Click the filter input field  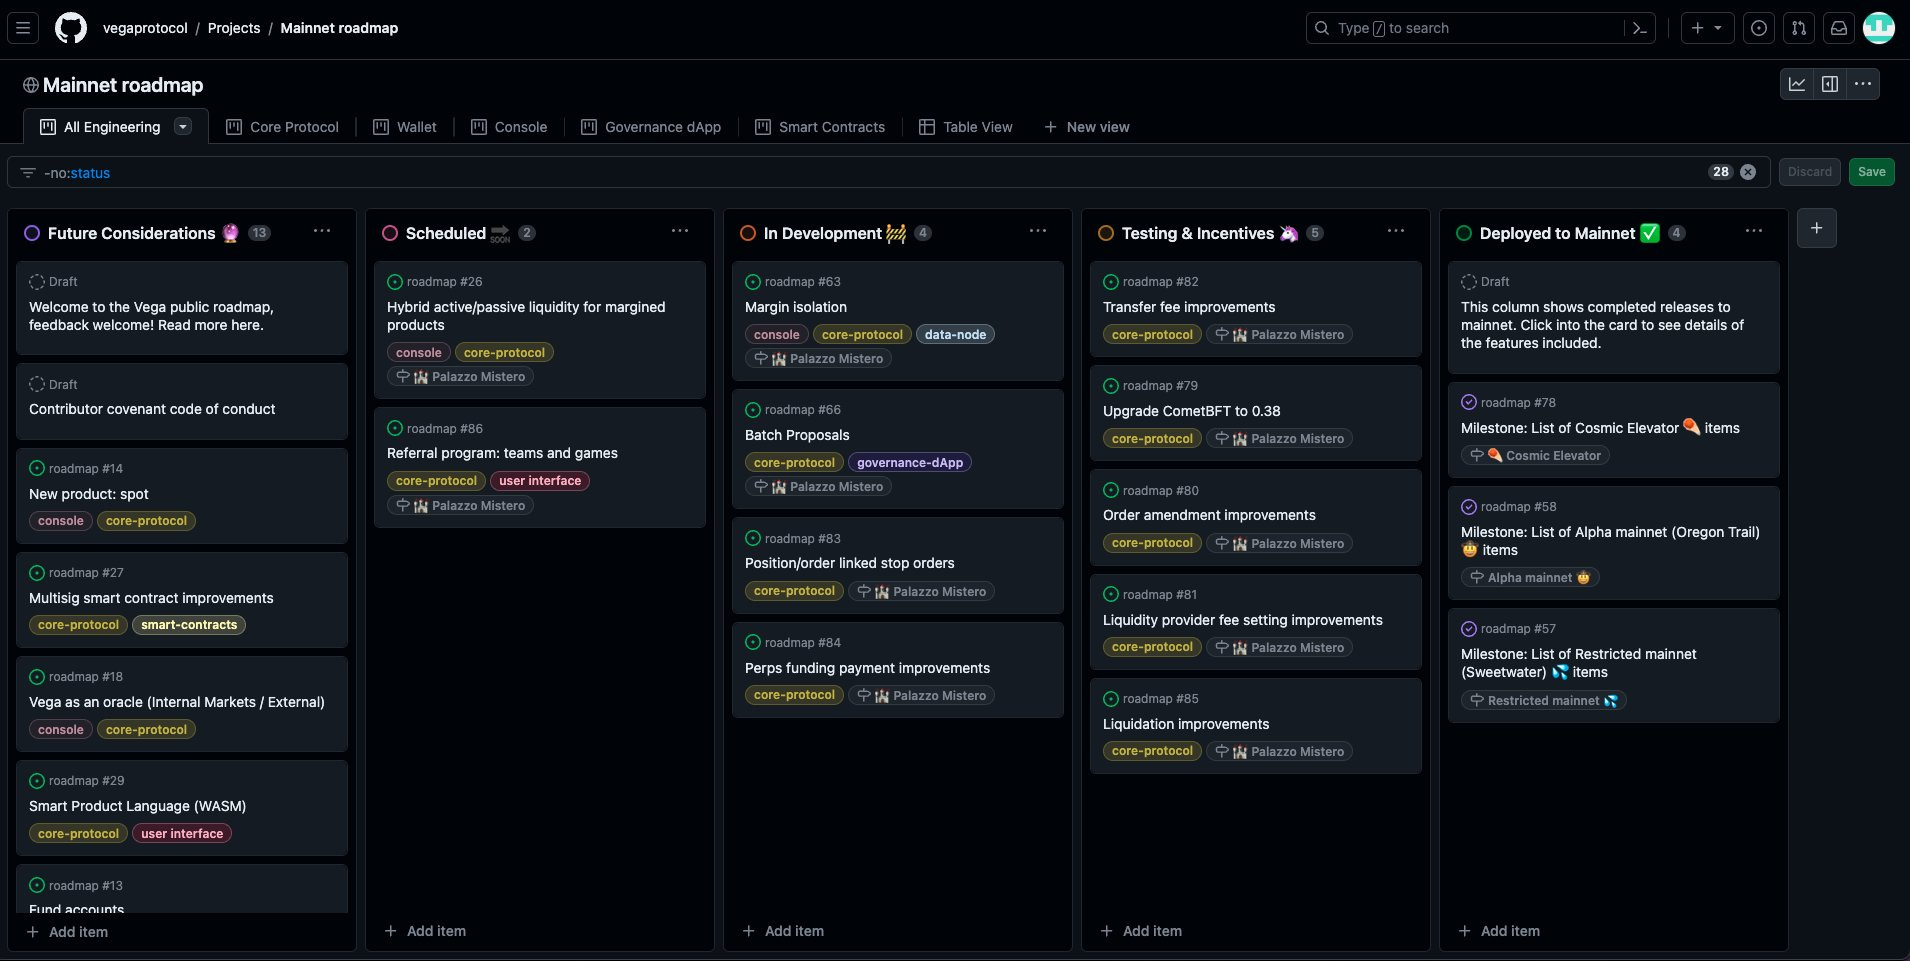[x=870, y=172]
